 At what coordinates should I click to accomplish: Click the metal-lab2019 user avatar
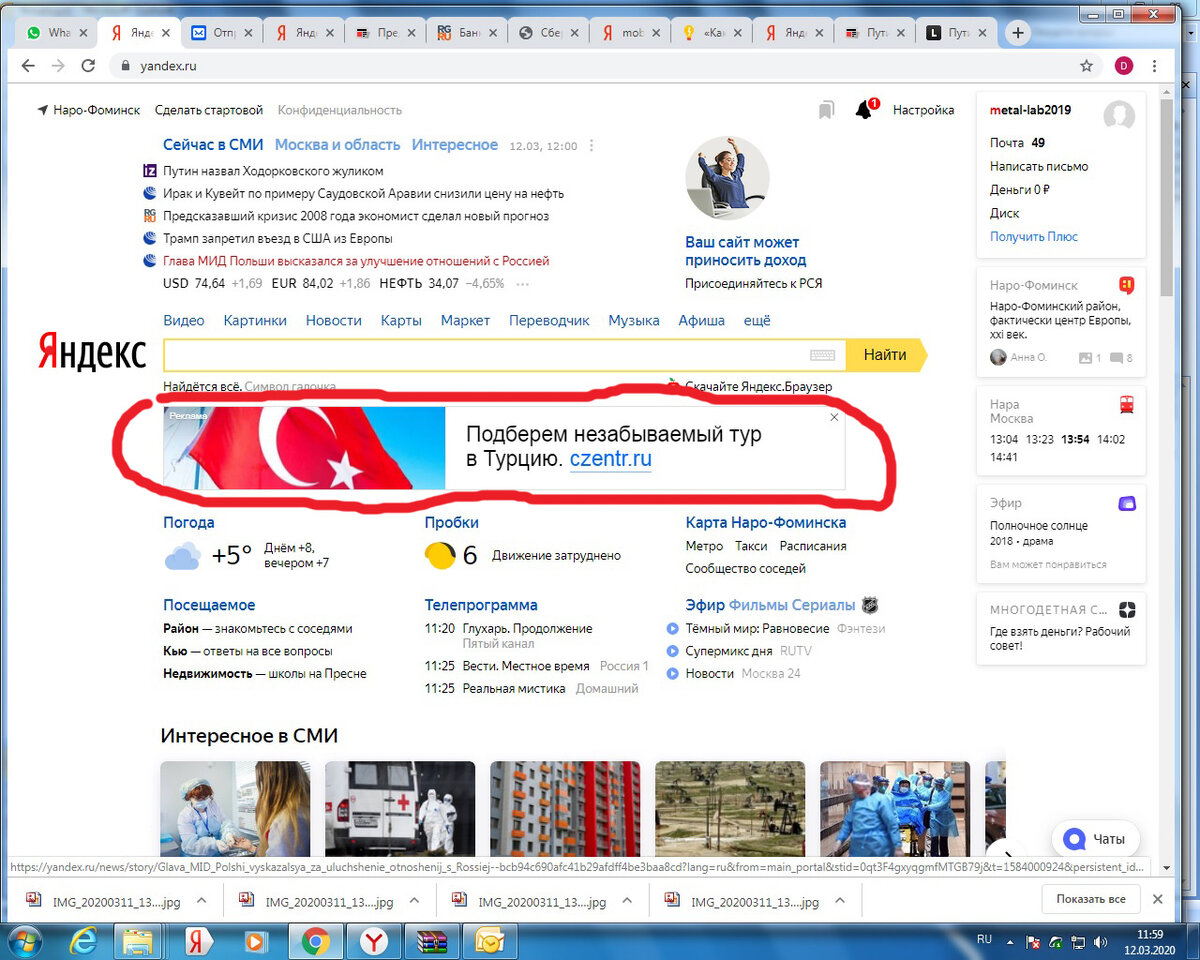click(1119, 115)
